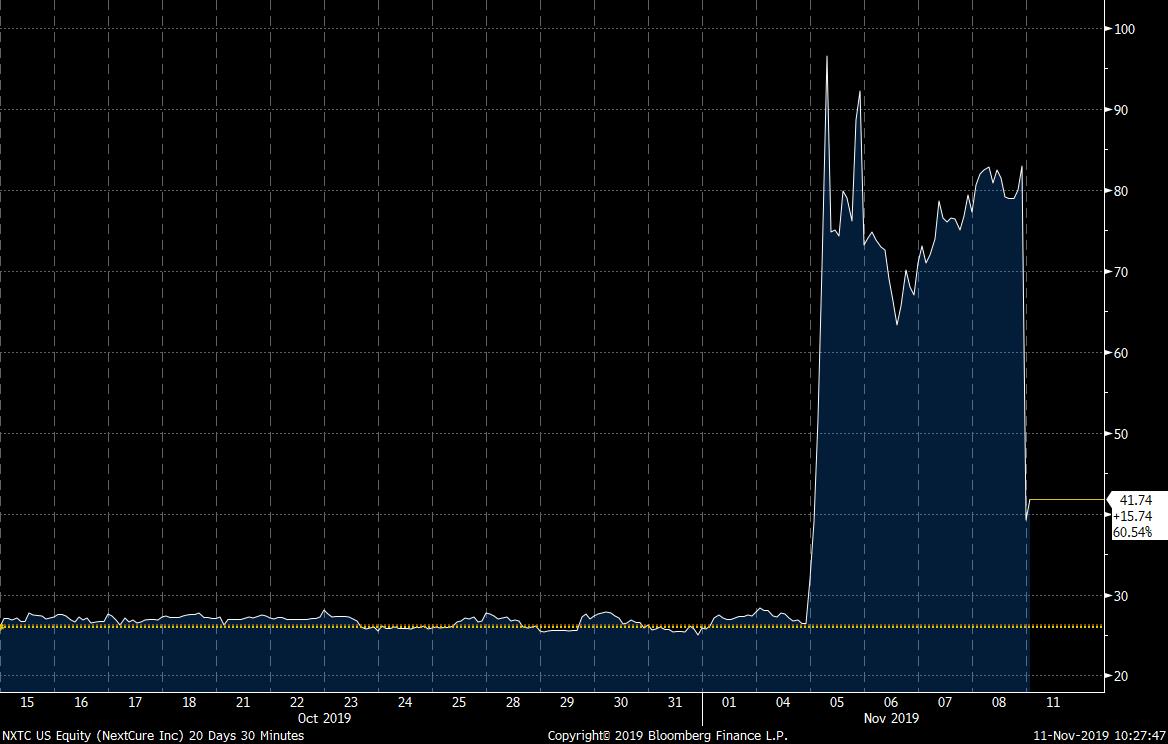Click date label 28 on time axis
The image size is (1168, 744).
point(512,702)
